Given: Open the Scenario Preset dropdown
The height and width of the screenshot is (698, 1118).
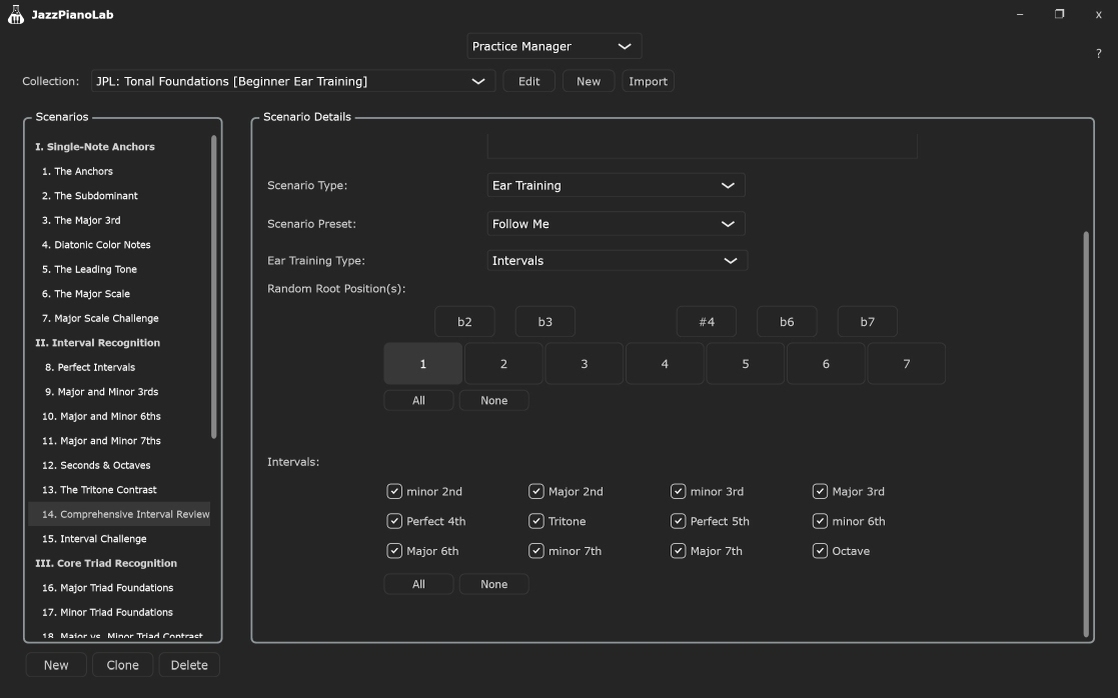Looking at the screenshot, I should (x=616, y=224).
